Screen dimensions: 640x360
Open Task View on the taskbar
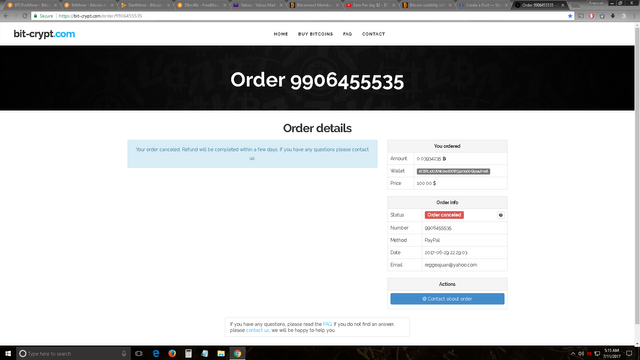(x=139, y=353)
